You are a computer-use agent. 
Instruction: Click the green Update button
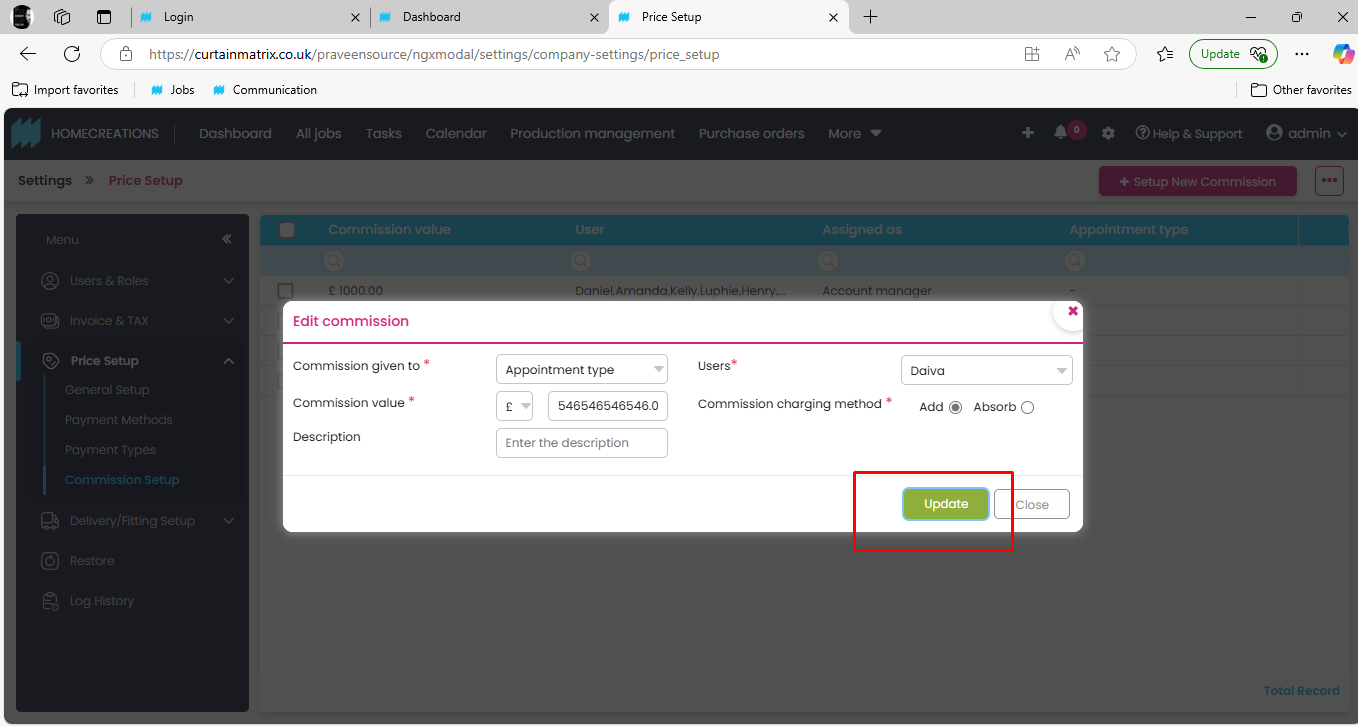pos(945,504)
